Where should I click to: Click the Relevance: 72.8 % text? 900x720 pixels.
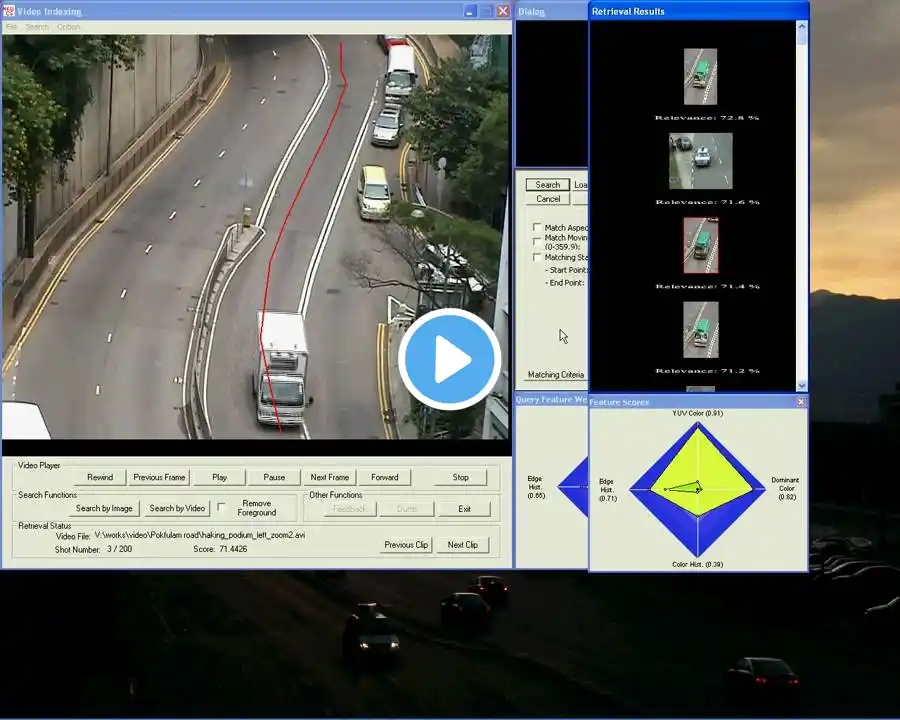707,118
